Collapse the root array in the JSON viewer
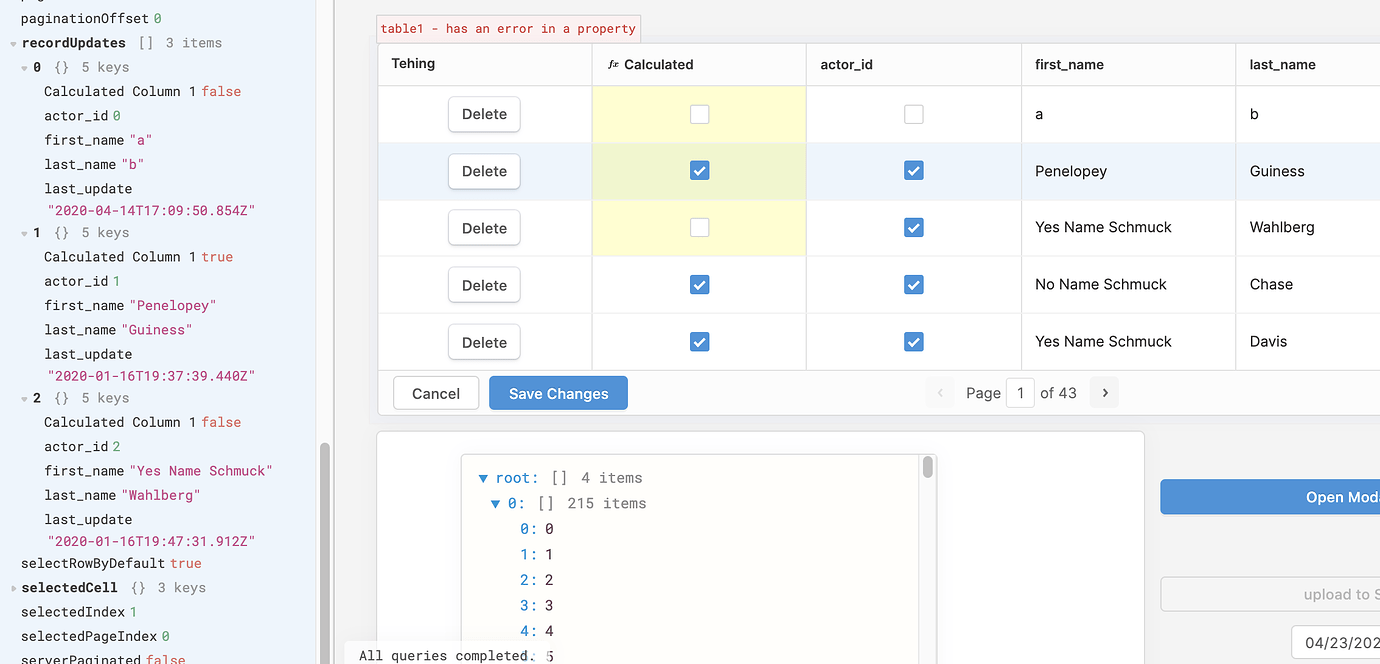This screenshot has height=664, width=1380. (483, 477)
